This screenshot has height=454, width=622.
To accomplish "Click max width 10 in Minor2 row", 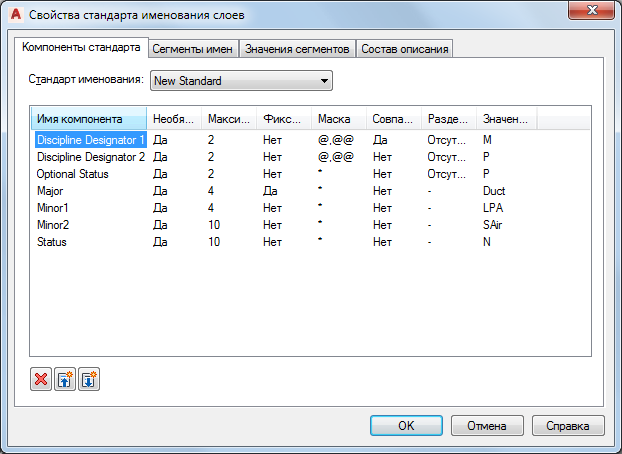I will coord(214,225).
